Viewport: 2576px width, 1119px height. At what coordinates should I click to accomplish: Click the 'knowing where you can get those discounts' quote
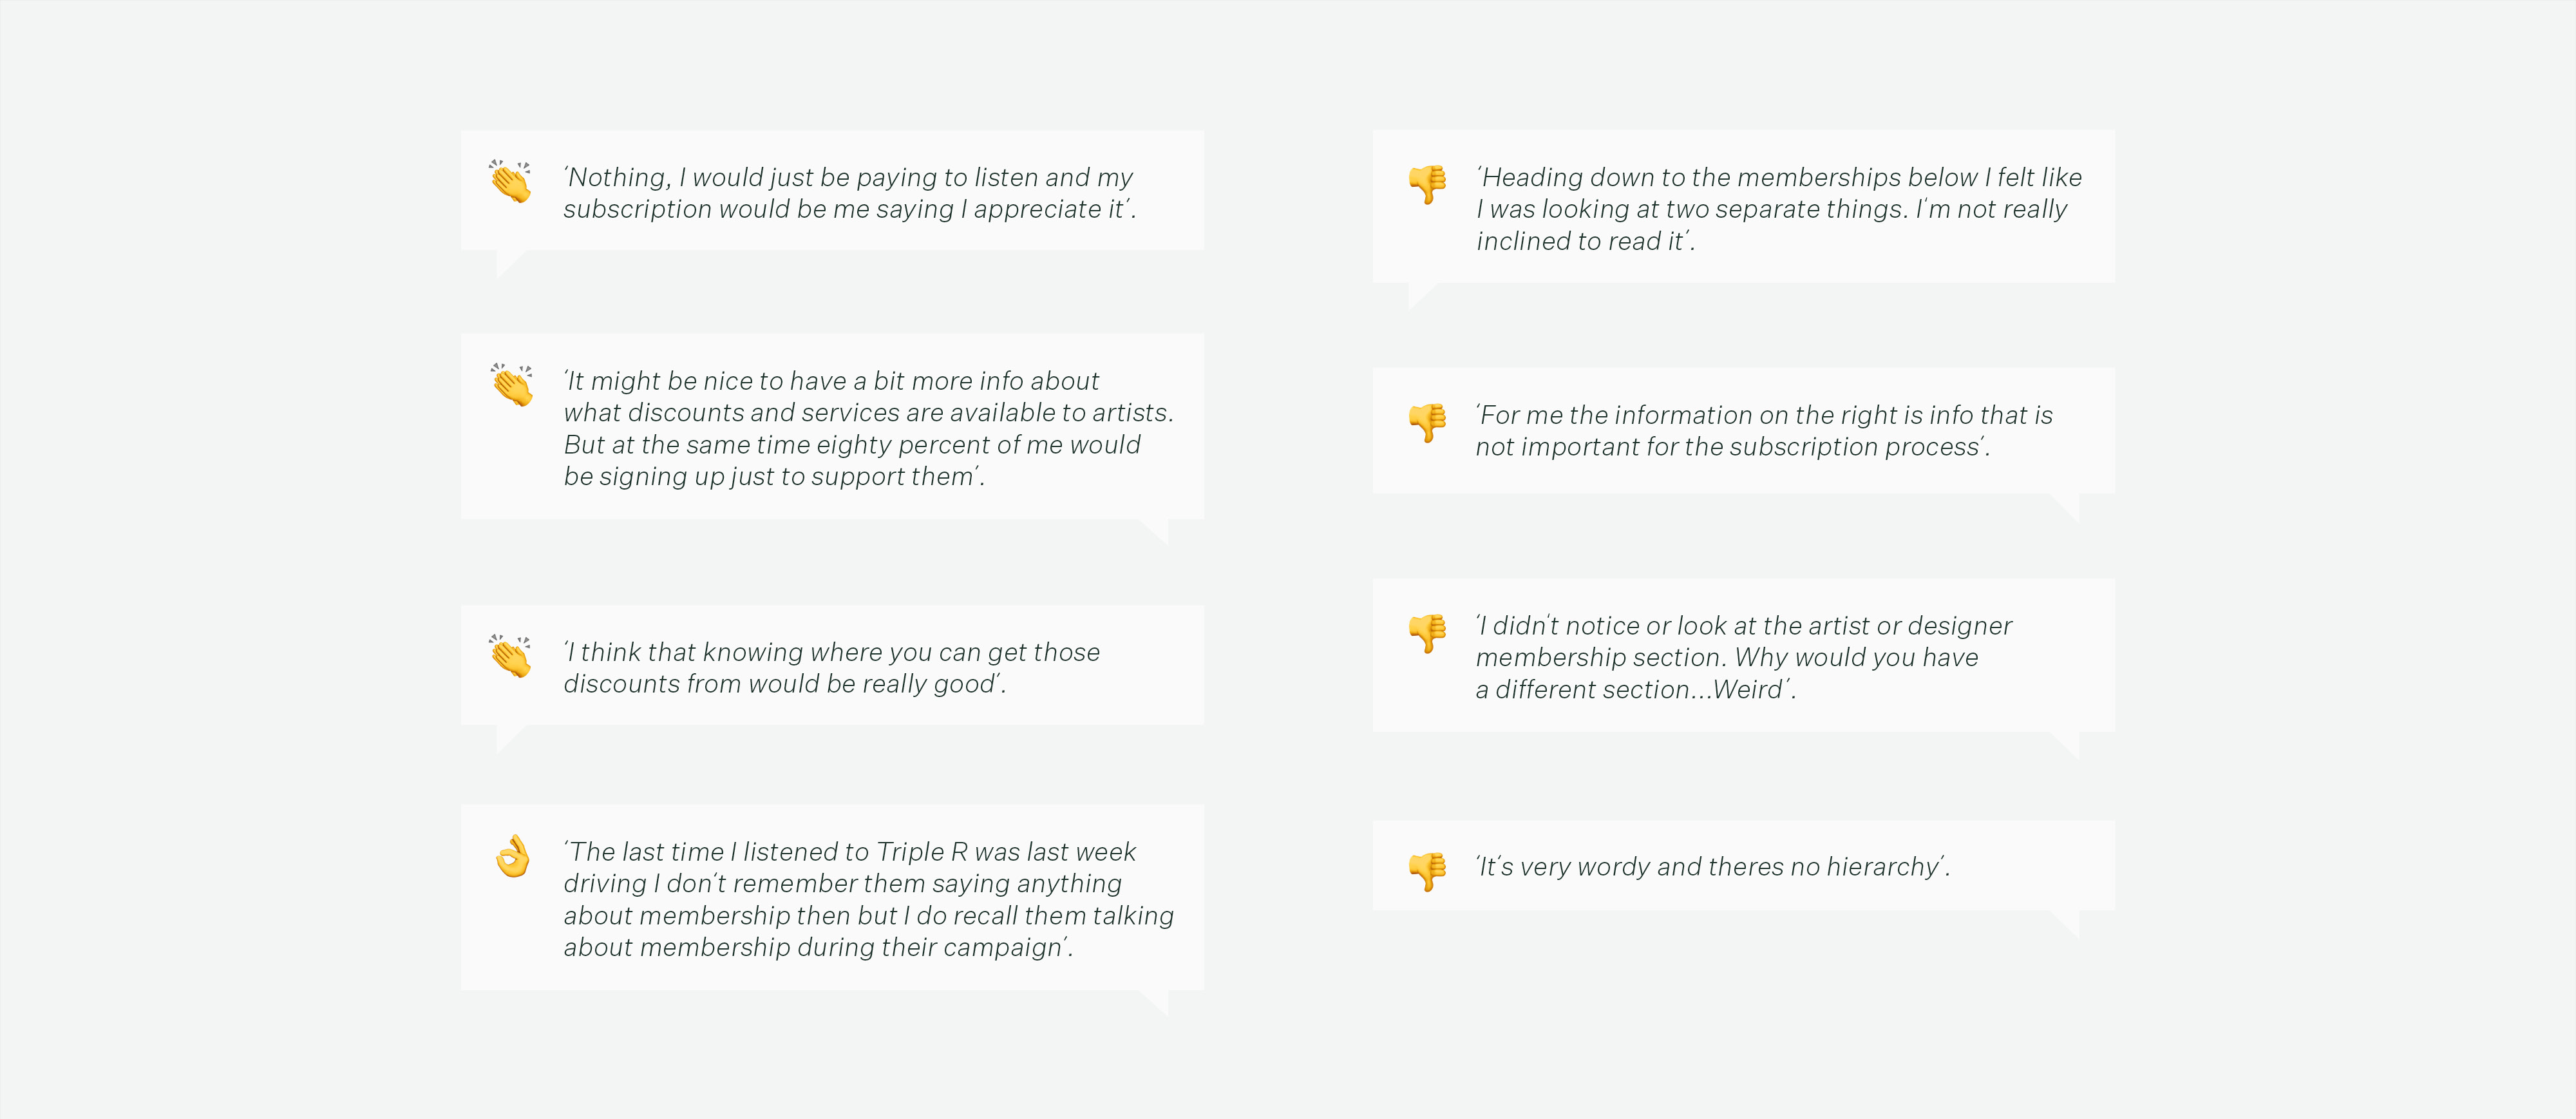tap(831, 668)
